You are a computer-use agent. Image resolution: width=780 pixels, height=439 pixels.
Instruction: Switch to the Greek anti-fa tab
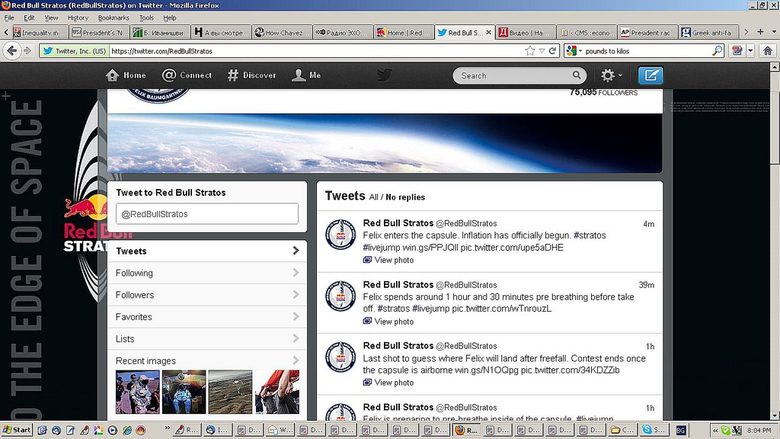pyautogui.click(x=708, y=32)
